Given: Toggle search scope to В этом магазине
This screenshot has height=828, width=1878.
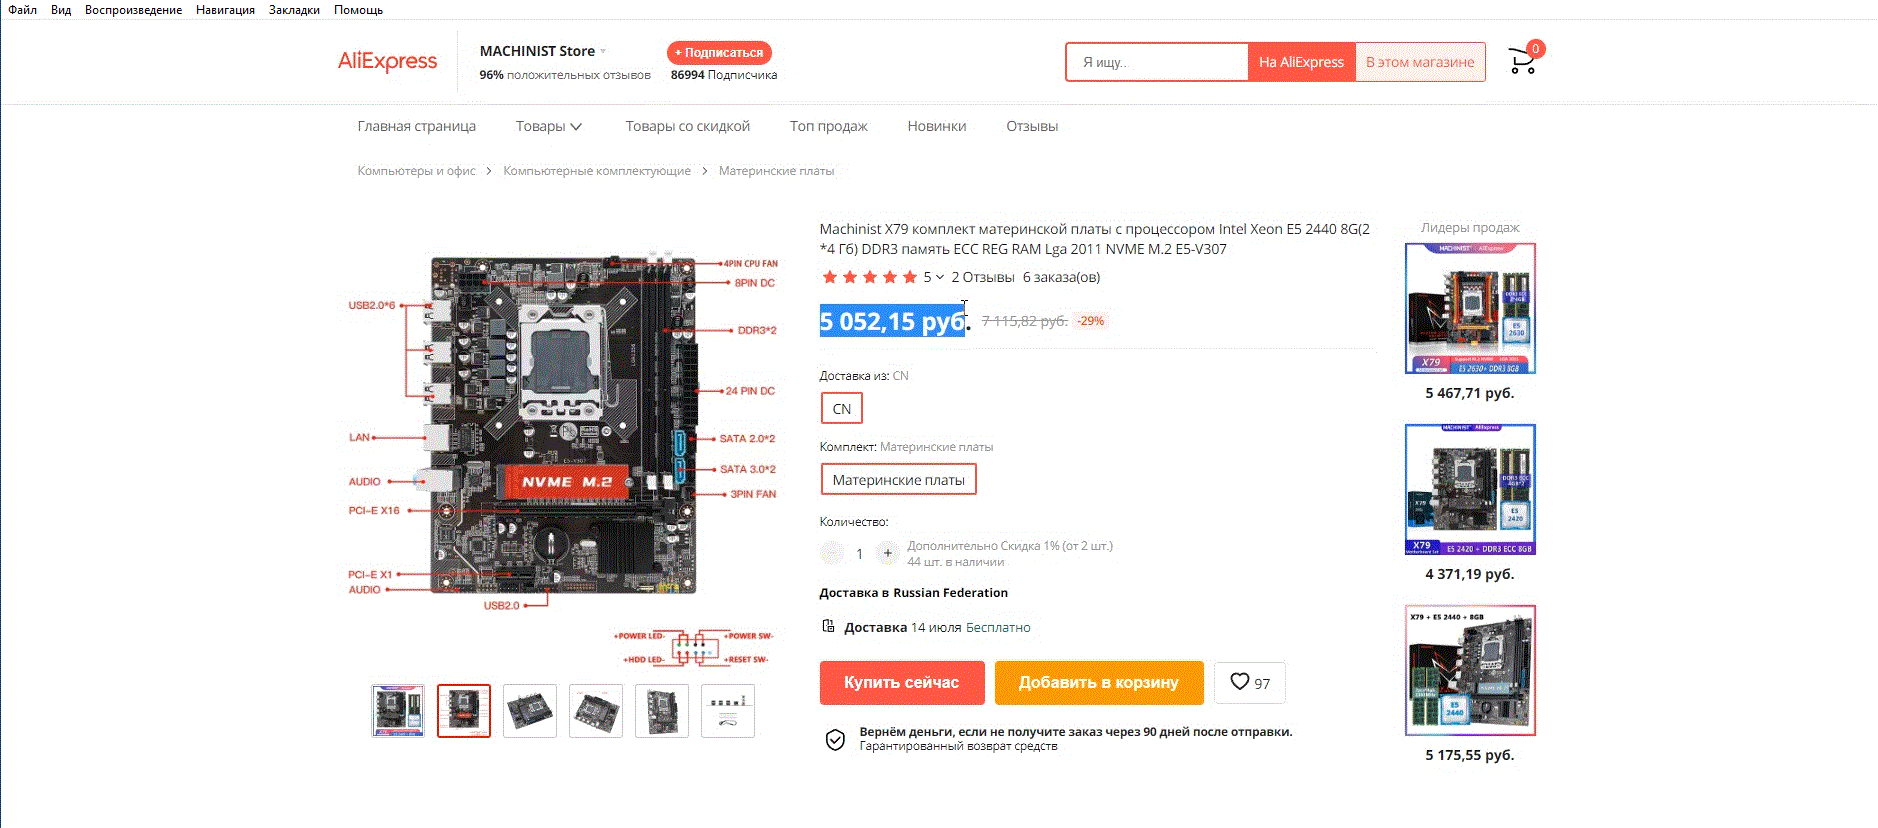Looking at the screenshot, I should [1420, 62].
